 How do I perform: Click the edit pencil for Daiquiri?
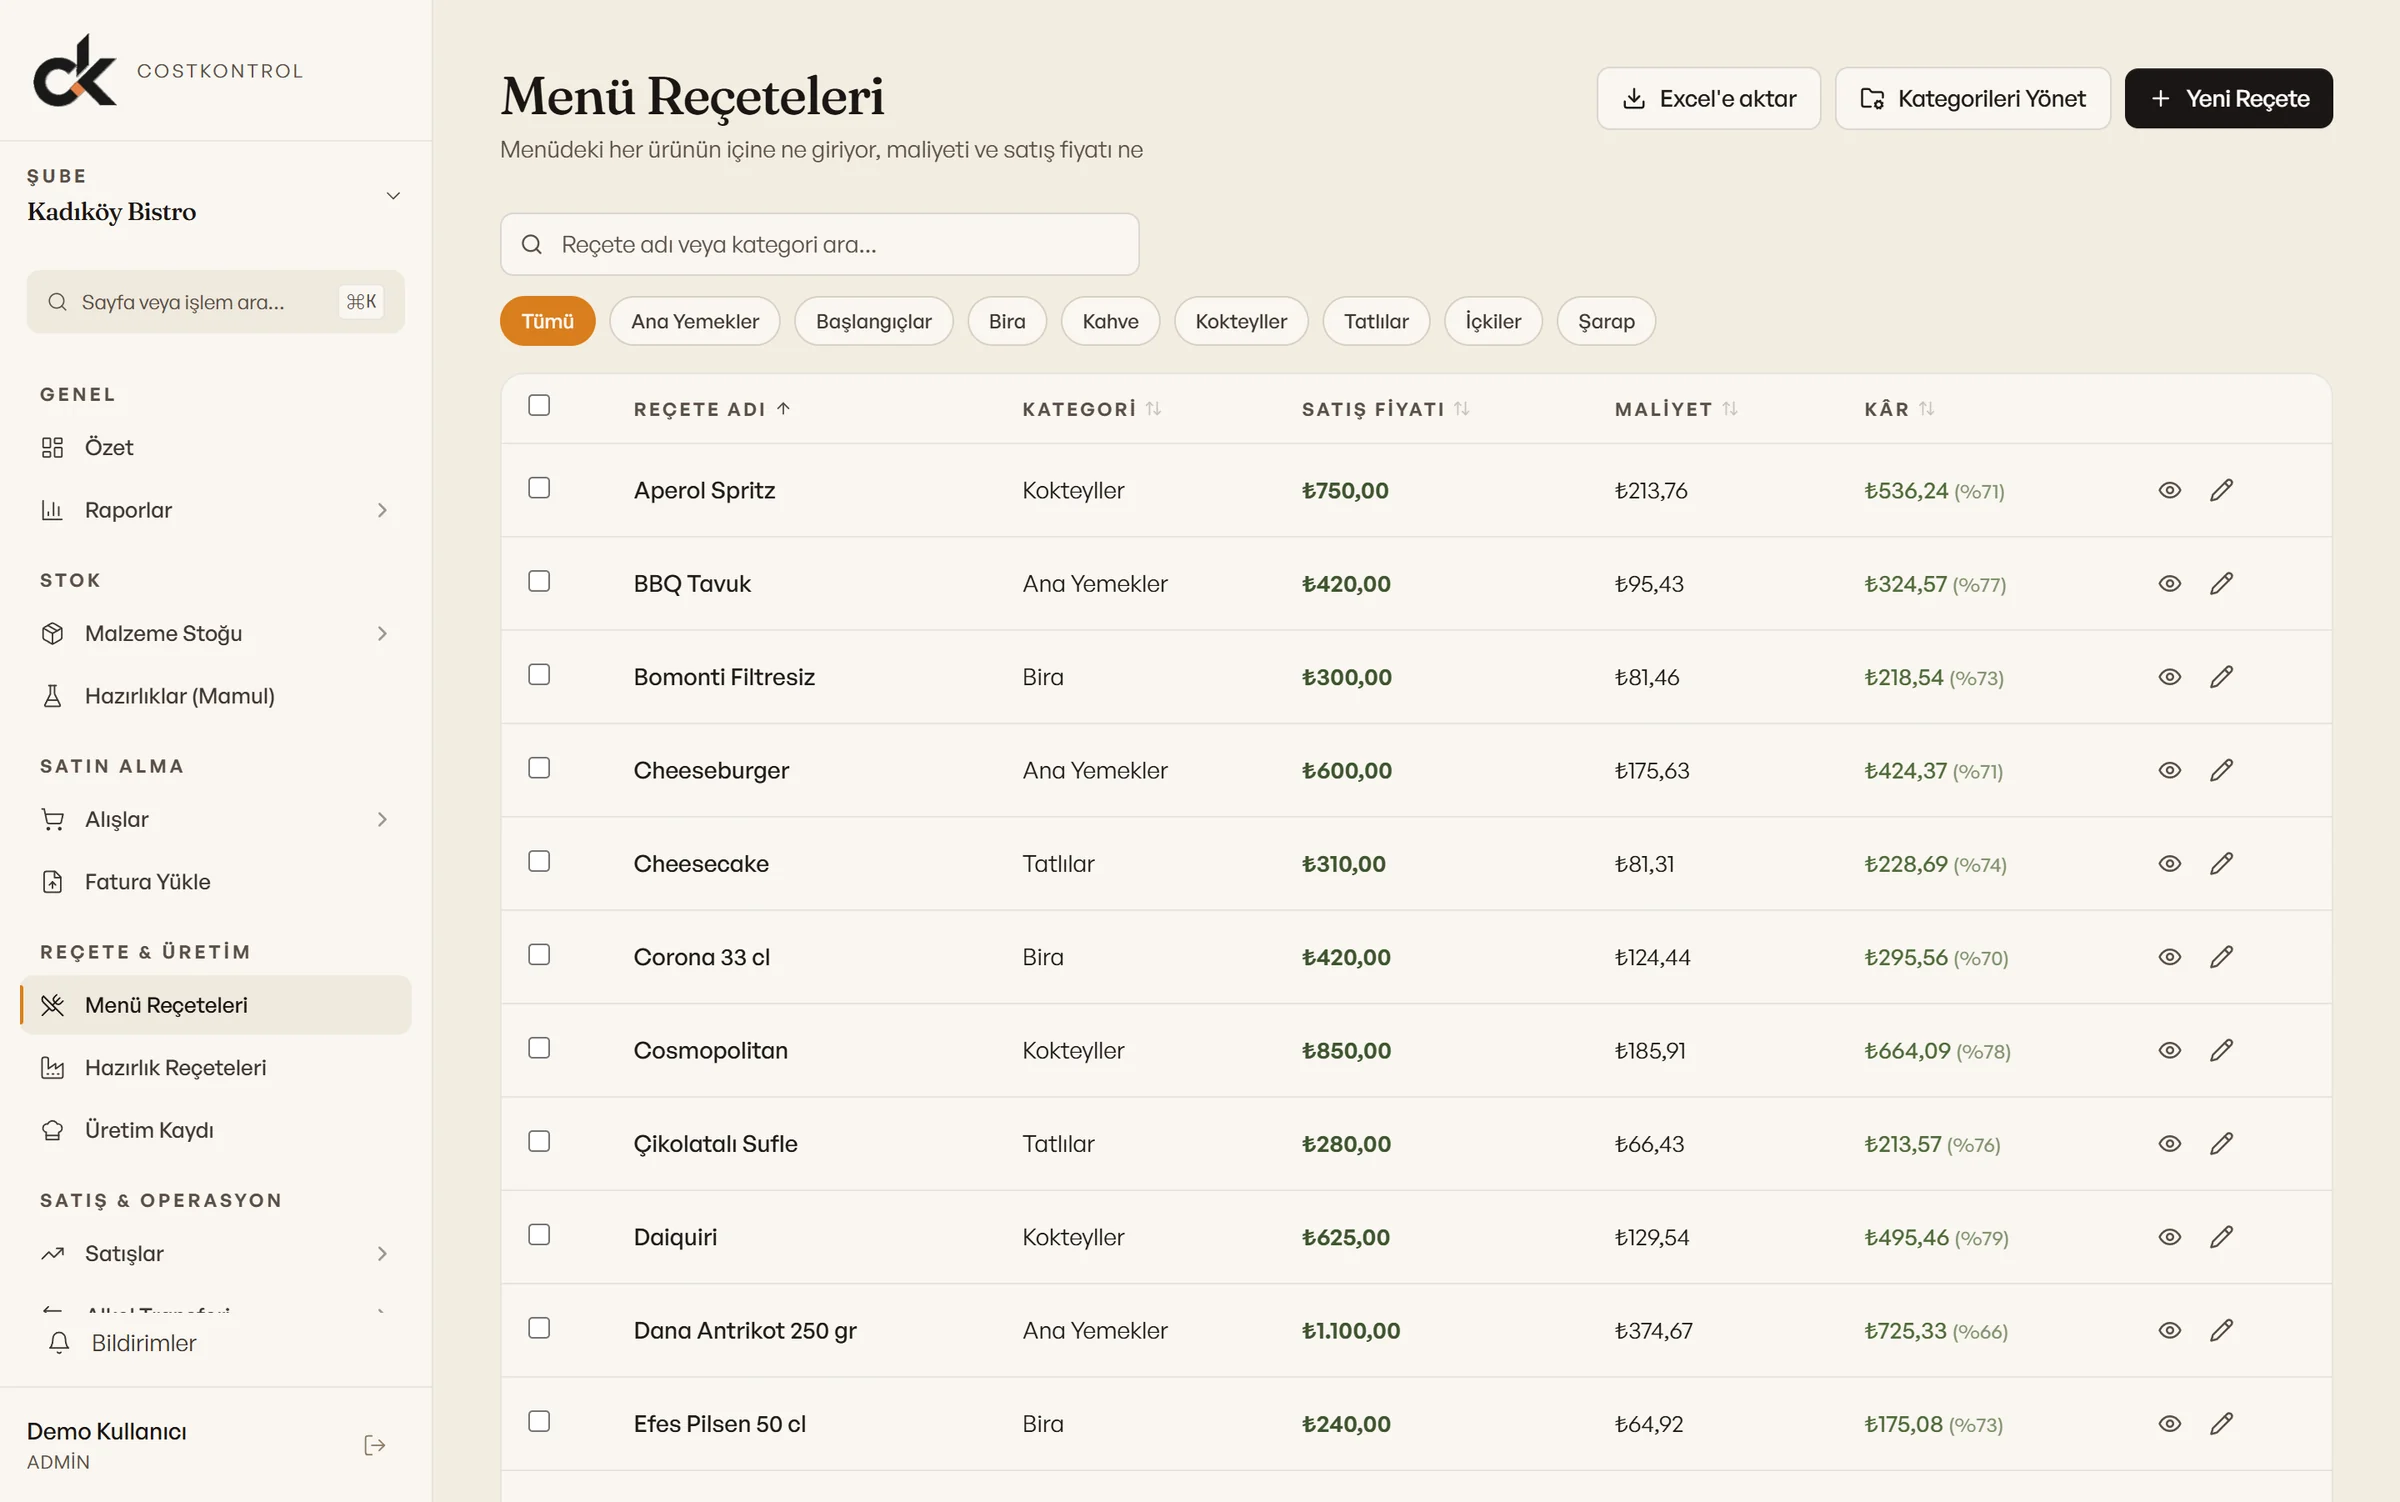point(2221,1237)
